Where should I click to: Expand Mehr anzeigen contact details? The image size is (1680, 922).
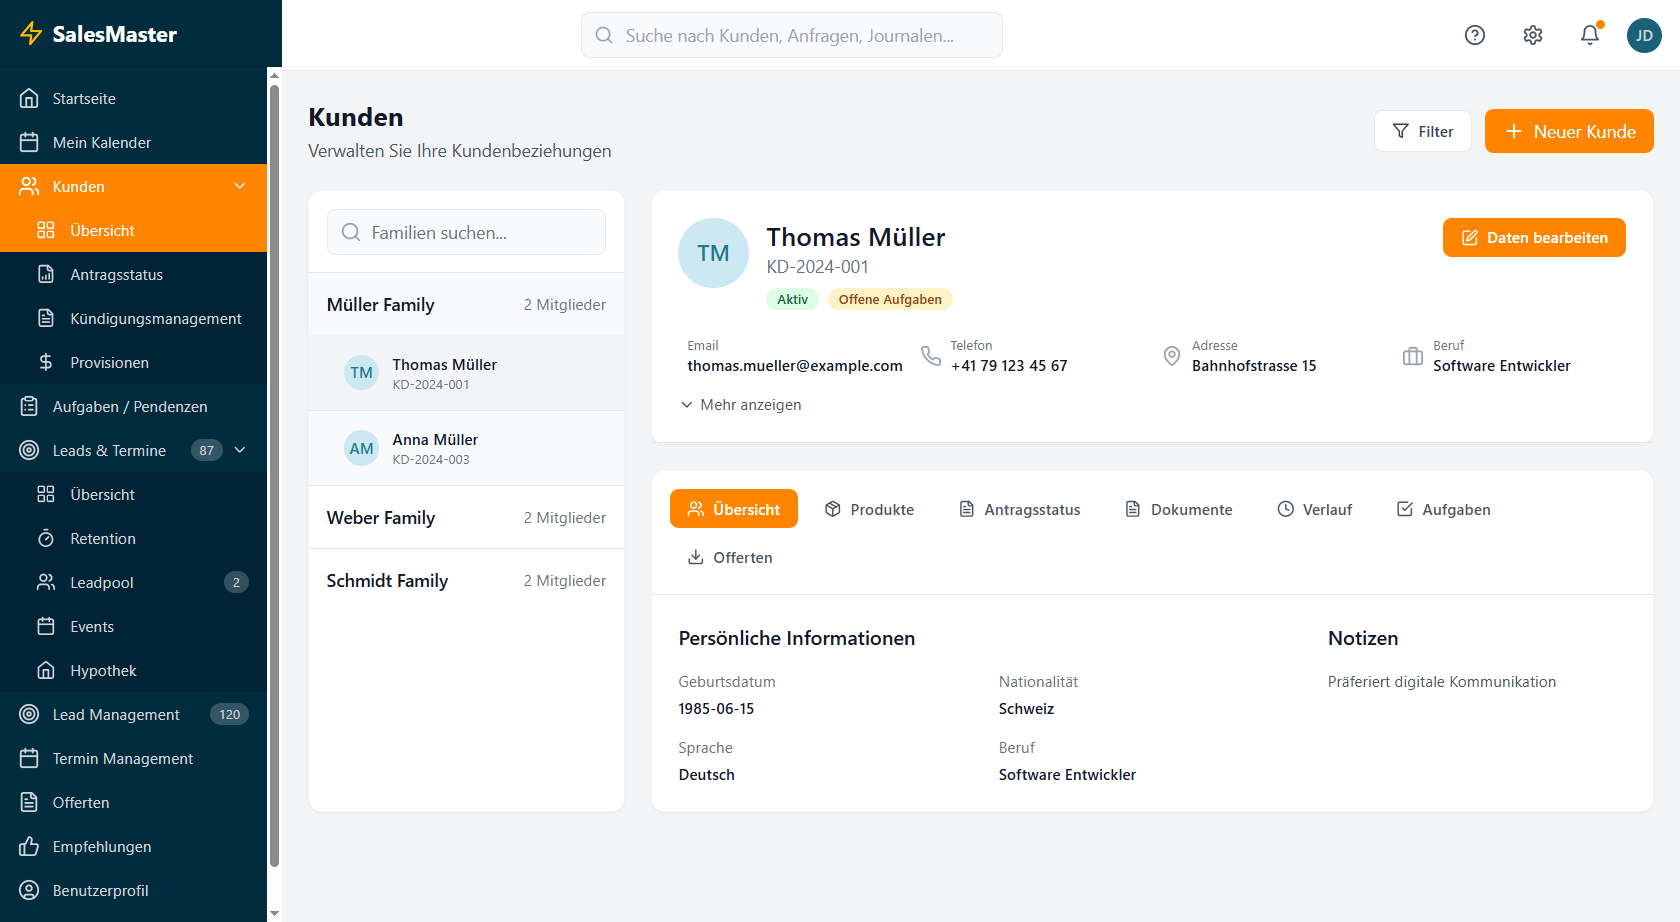coord(741,405)
